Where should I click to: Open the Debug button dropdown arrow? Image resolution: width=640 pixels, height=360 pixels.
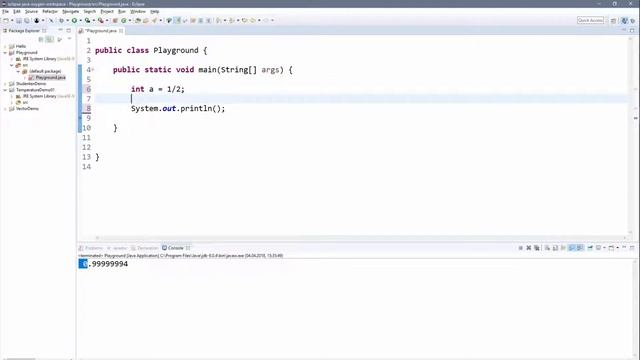[x=67, y=20]
